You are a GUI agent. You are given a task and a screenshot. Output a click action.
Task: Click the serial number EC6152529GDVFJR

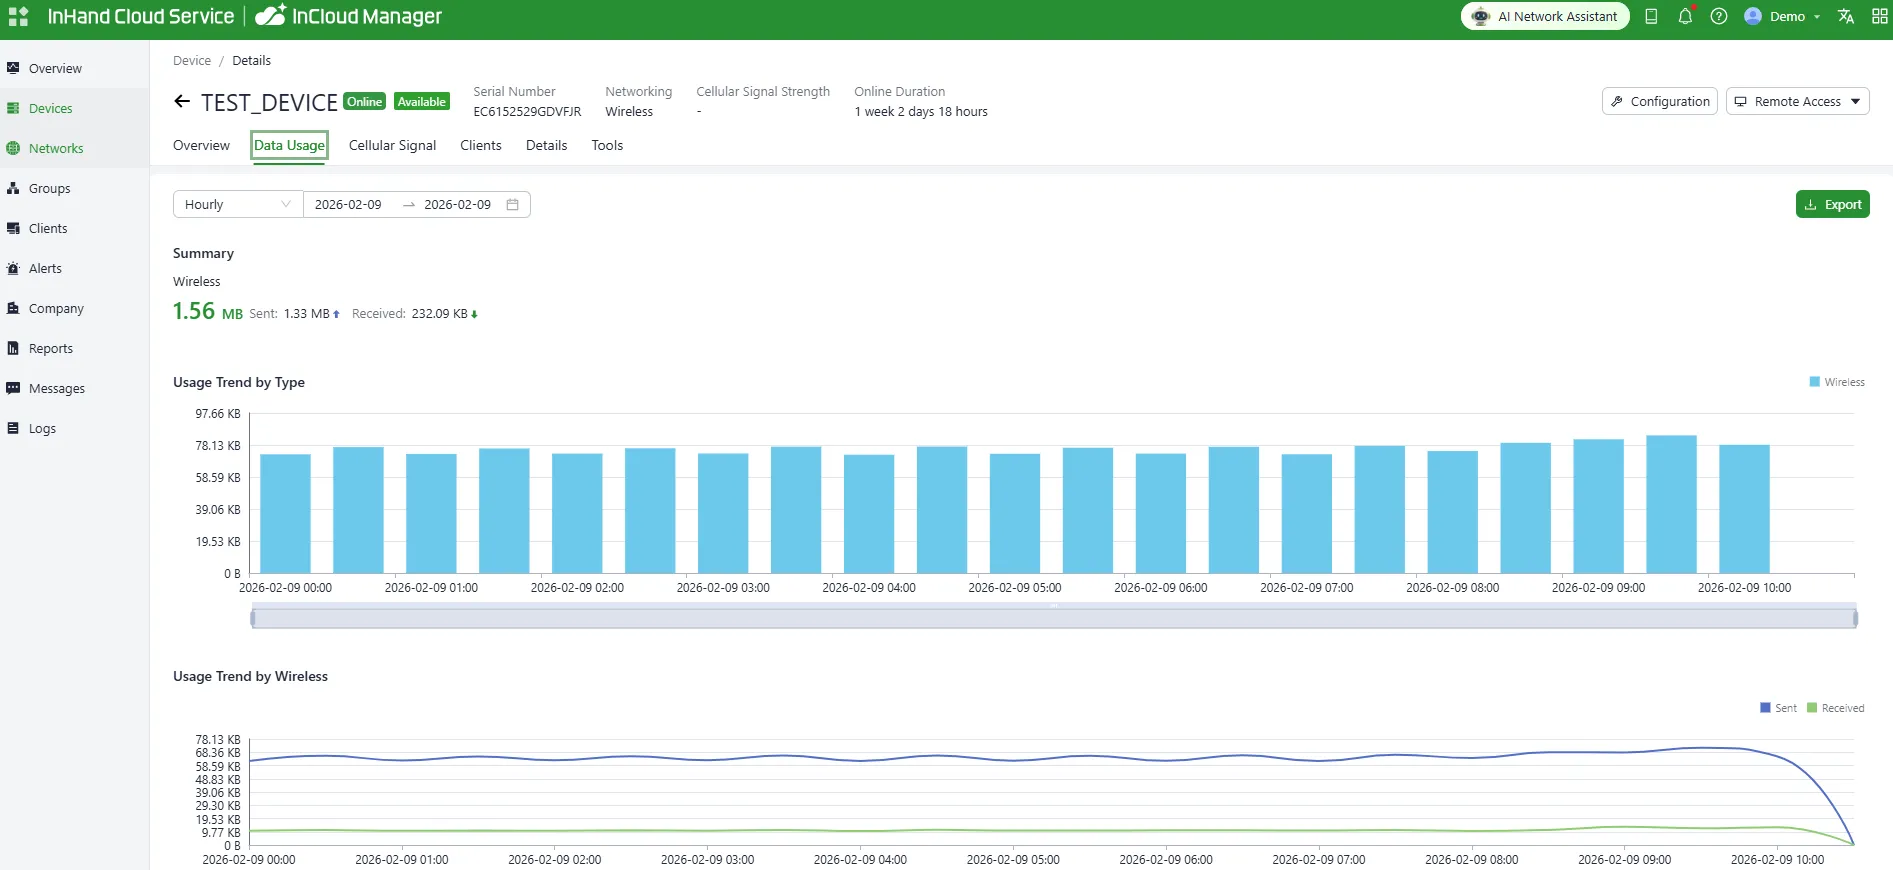pyautogui.click(x=527, y=112)
